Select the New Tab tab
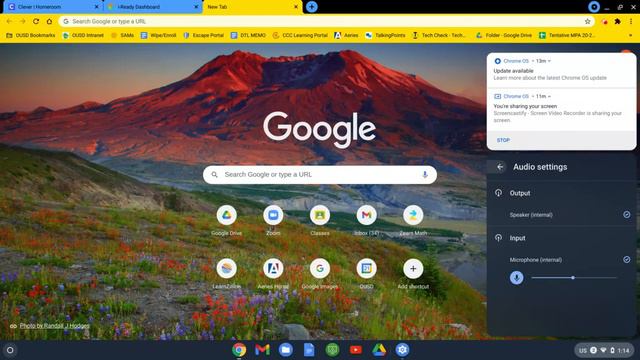The image size is (640, 360). 252,7
